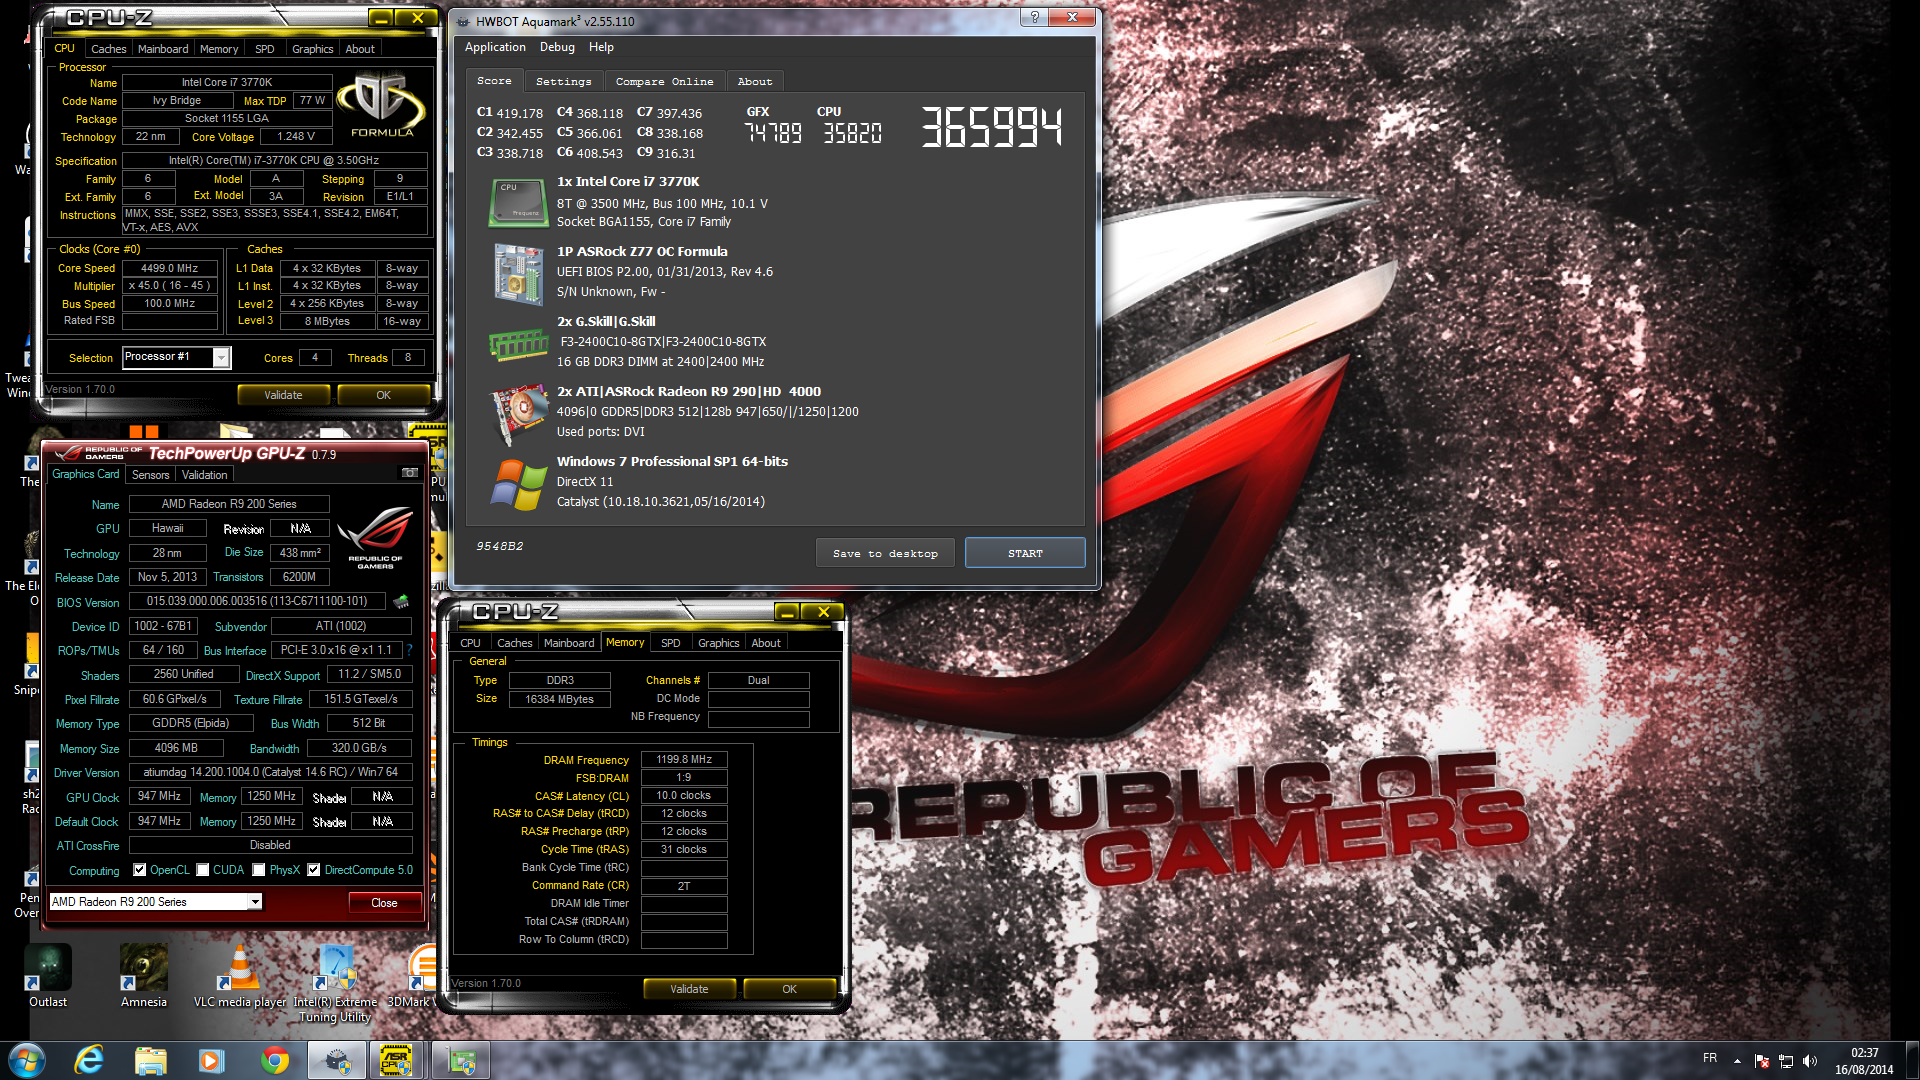The image size is (1920, 1080).
Task: Click Show desktop strip beside clock
Action: pyautogui.click(x=1912, y=1060)
